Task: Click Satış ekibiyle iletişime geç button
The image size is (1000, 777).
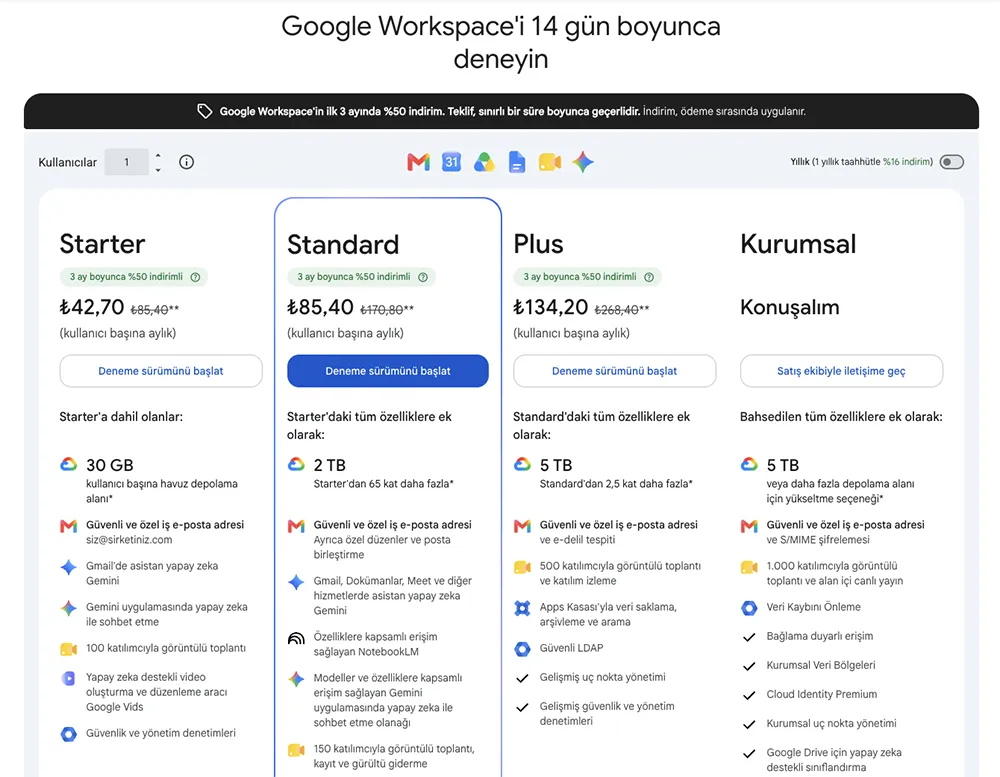Action: 841,371
